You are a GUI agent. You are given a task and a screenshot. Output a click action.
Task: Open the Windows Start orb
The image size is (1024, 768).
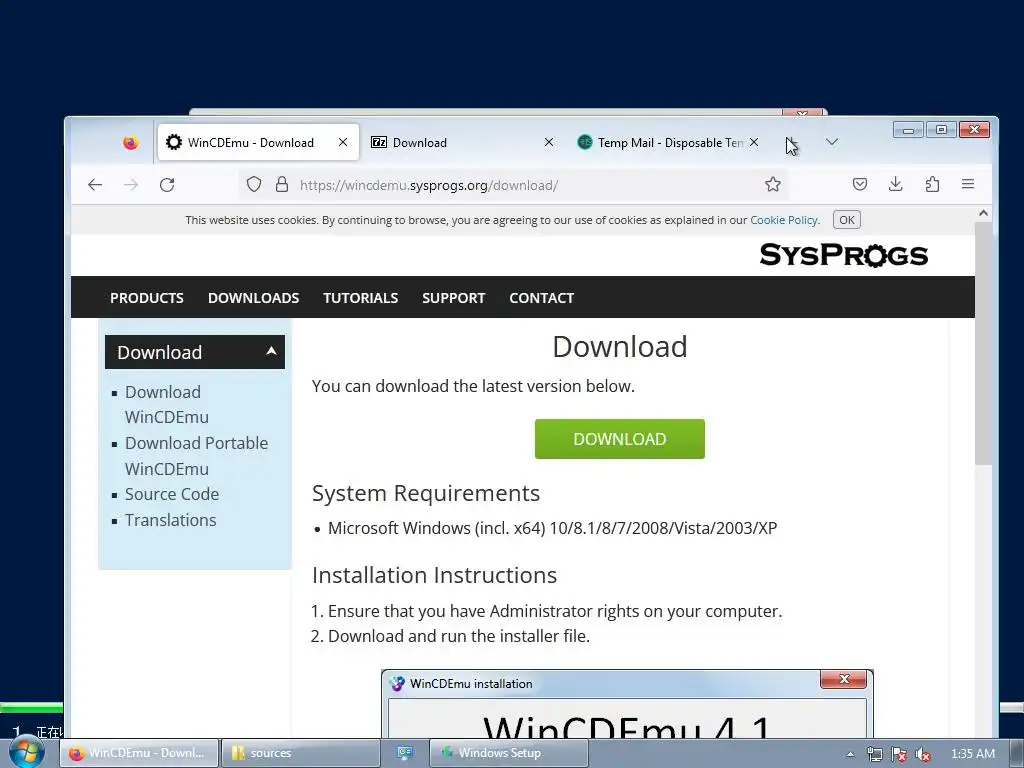tap(27, 752)
